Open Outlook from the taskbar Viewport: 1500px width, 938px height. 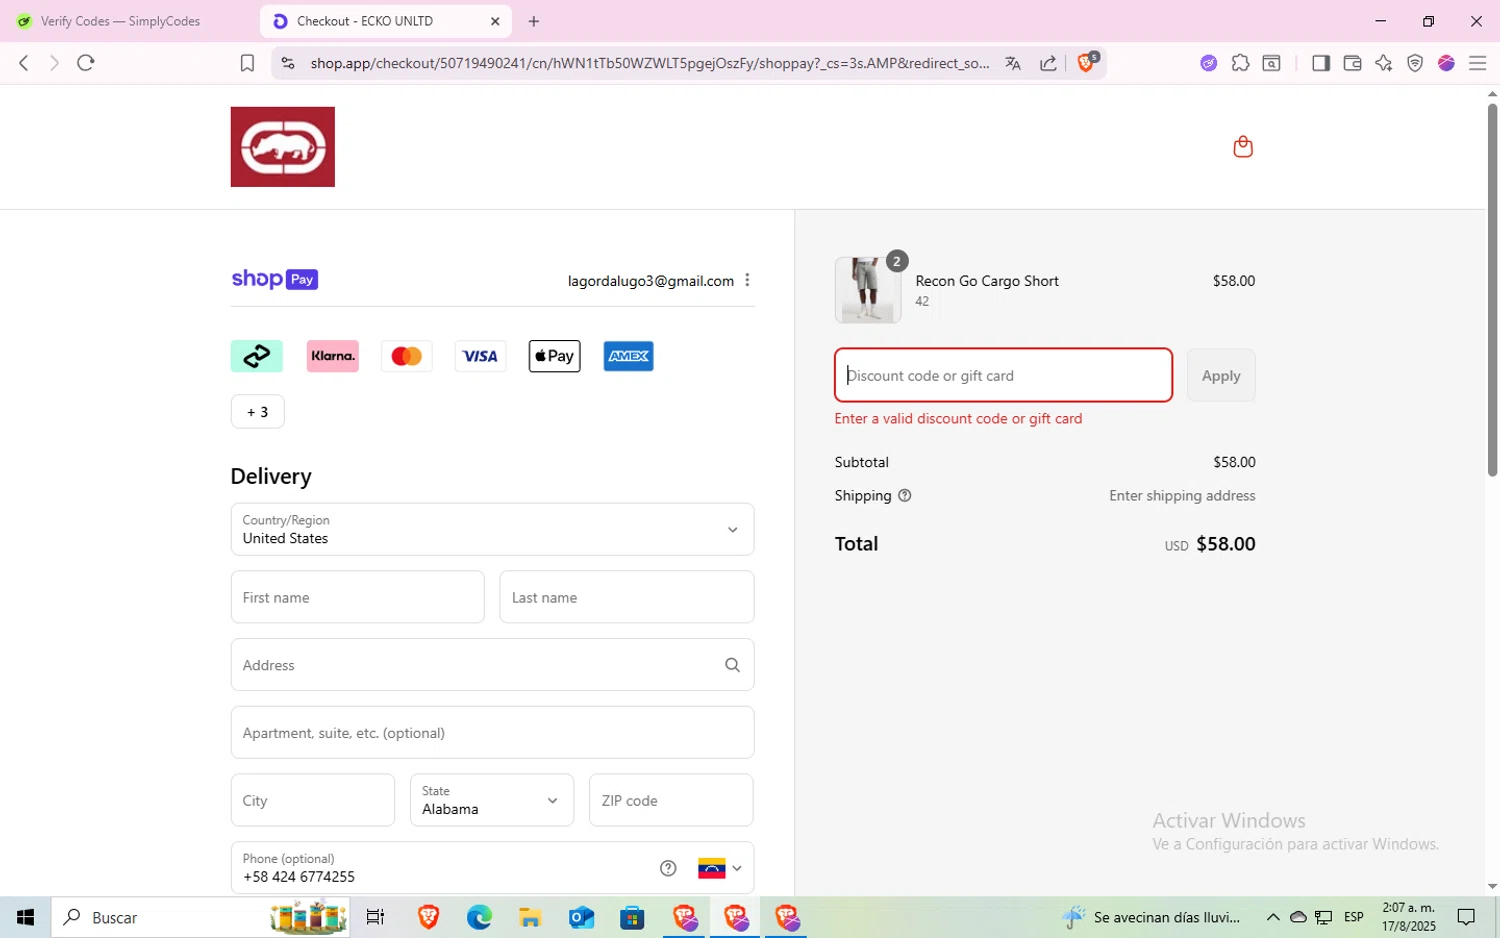coord(581,917)
